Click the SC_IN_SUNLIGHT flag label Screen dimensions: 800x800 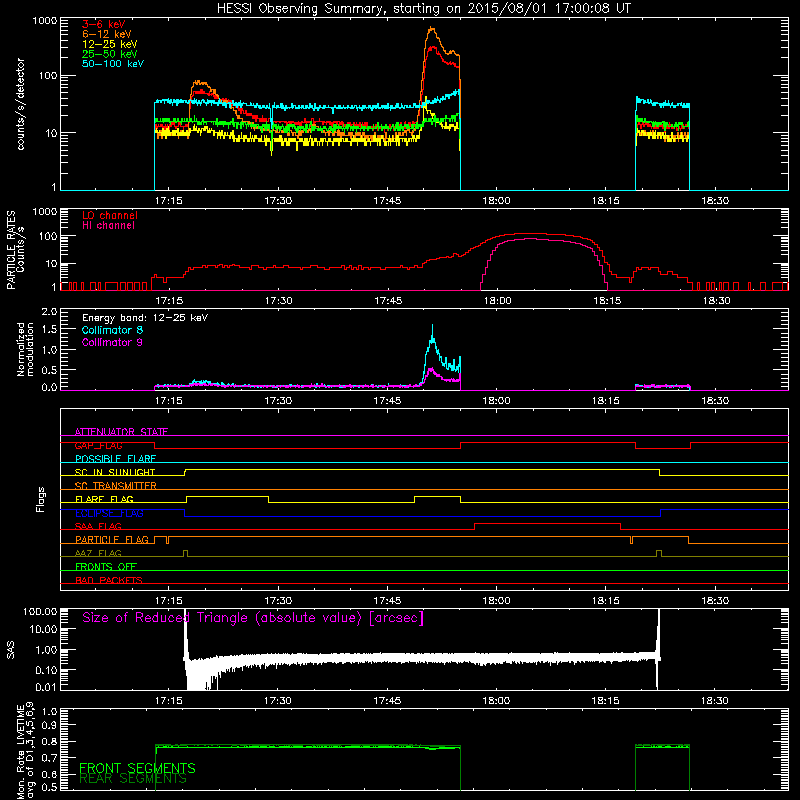[x=115, y=472]
